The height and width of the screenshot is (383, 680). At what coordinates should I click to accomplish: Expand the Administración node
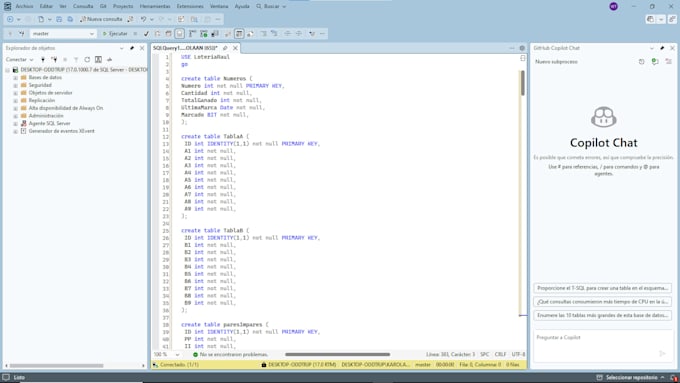click(x=15, y=116)
